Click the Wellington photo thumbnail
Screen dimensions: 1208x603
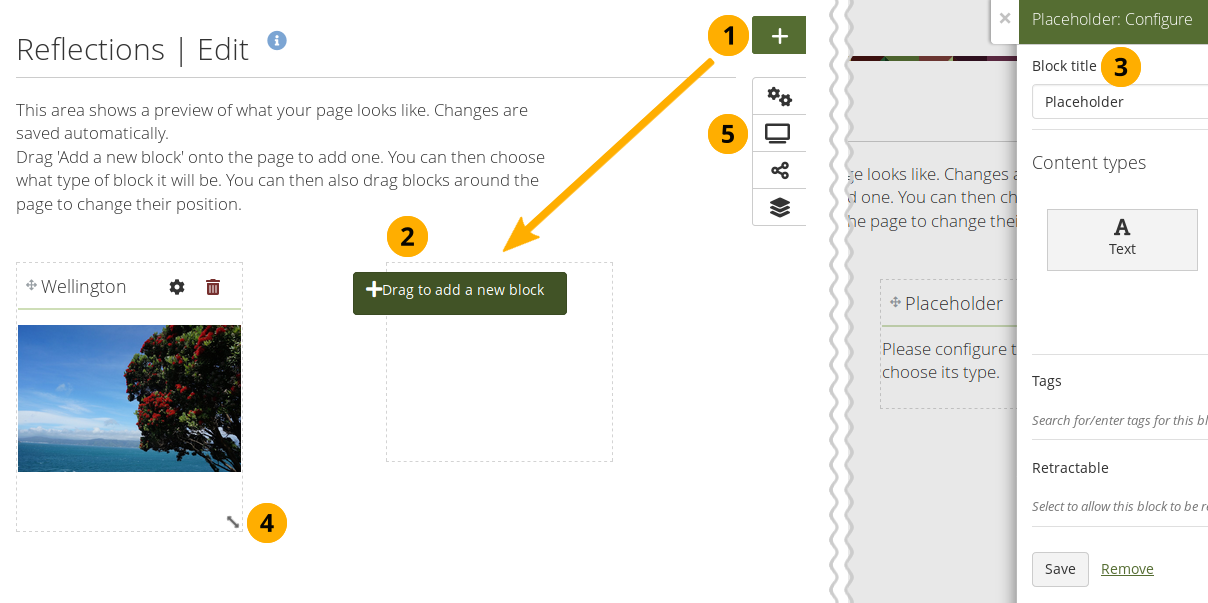pos(129,398)
